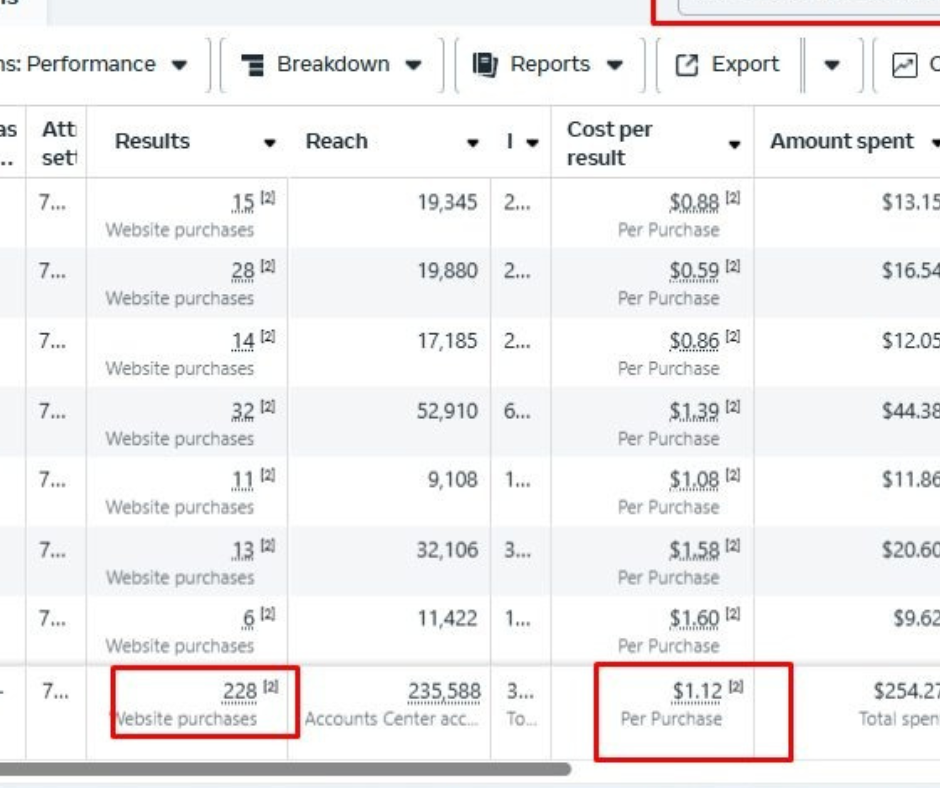Open the Reports menu
This screenshot has height=788, width=940.
(x=549, y=64)
